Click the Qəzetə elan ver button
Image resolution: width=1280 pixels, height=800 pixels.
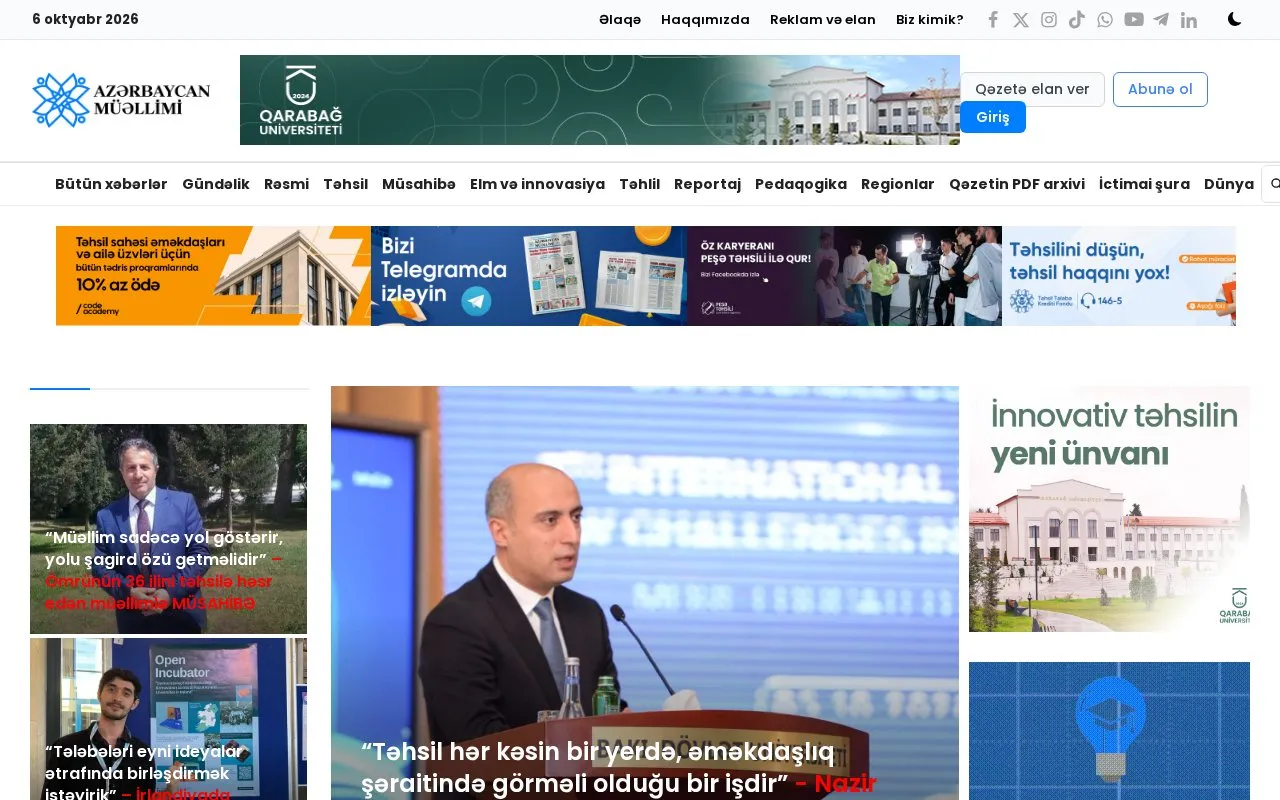pyautogui.click(x=1032, y=89)
